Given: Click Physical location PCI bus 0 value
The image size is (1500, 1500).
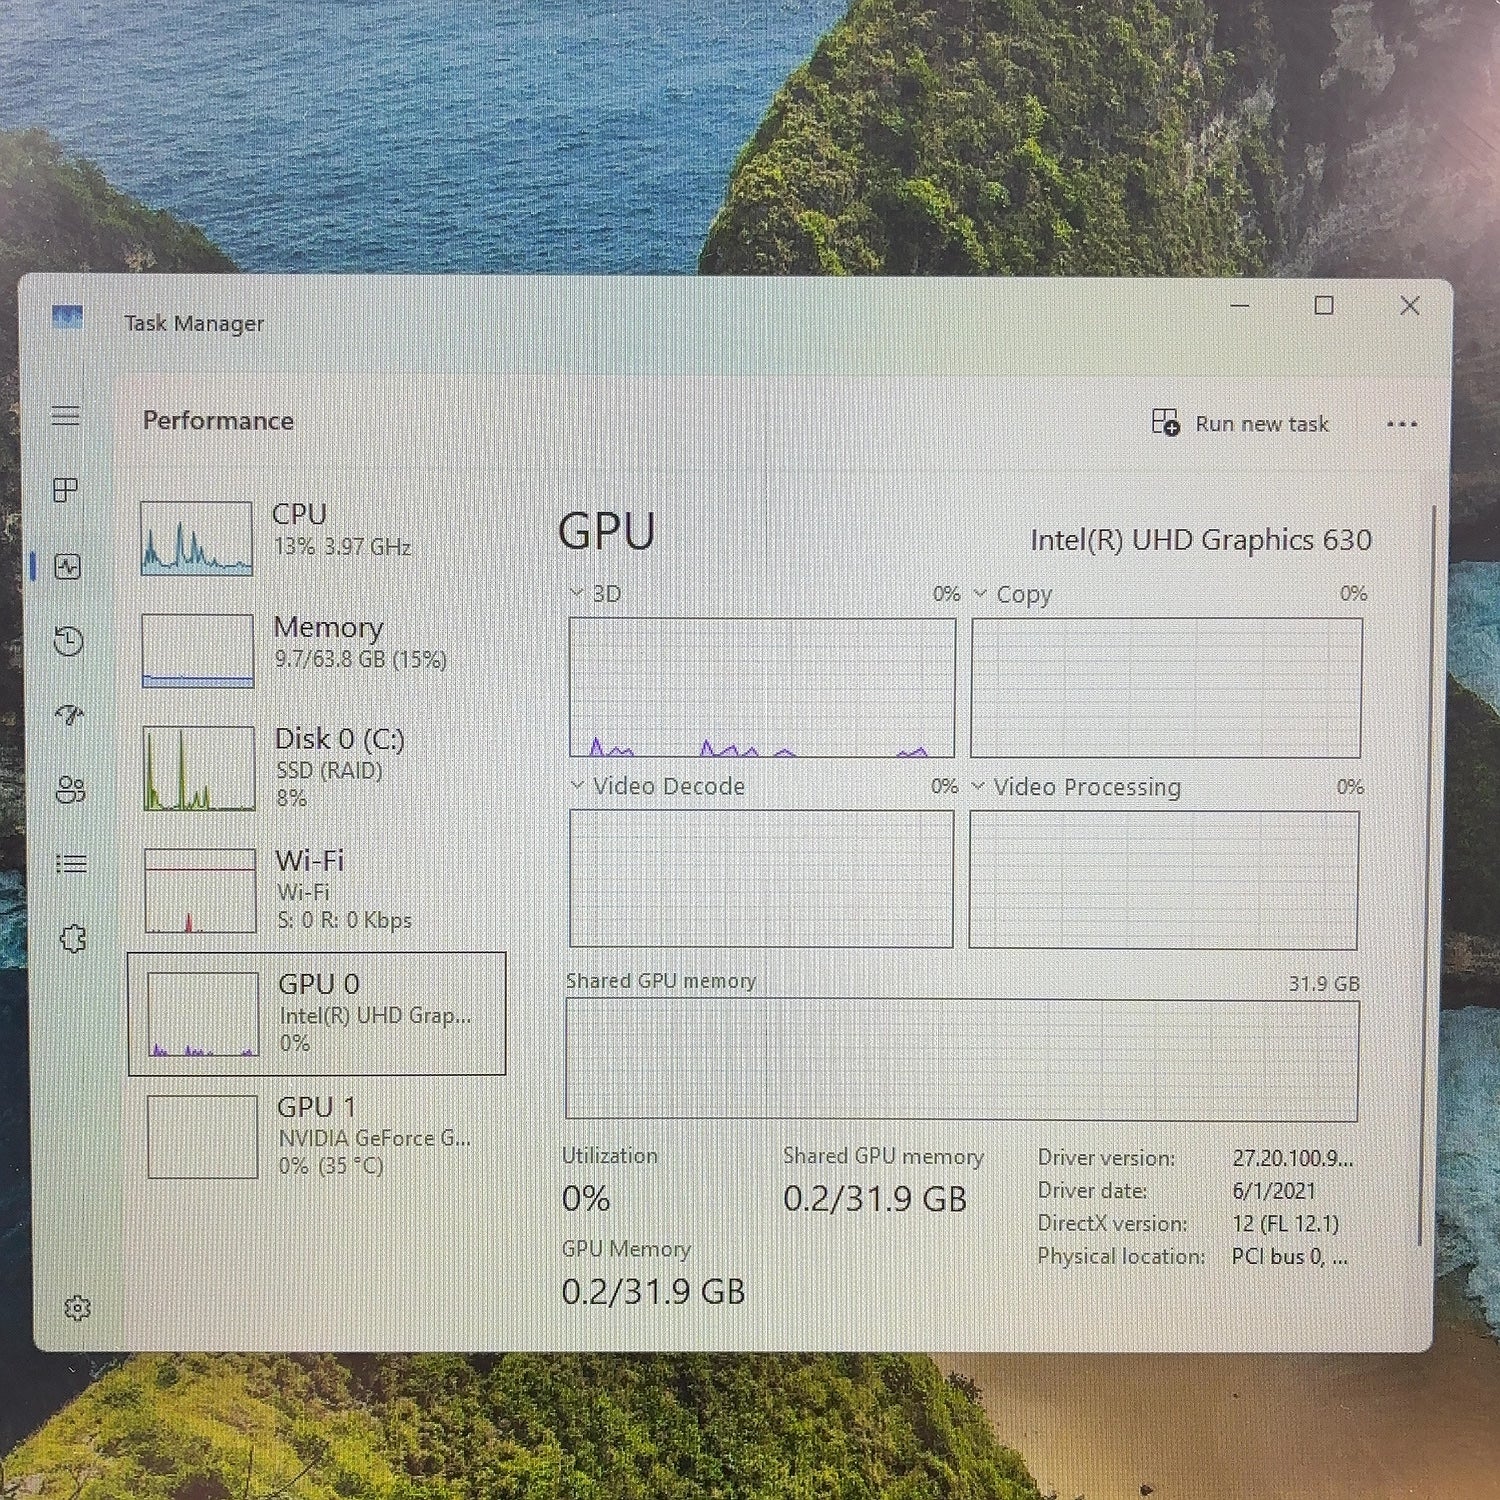Looking at the screenshot, I should (1290, 1256).
